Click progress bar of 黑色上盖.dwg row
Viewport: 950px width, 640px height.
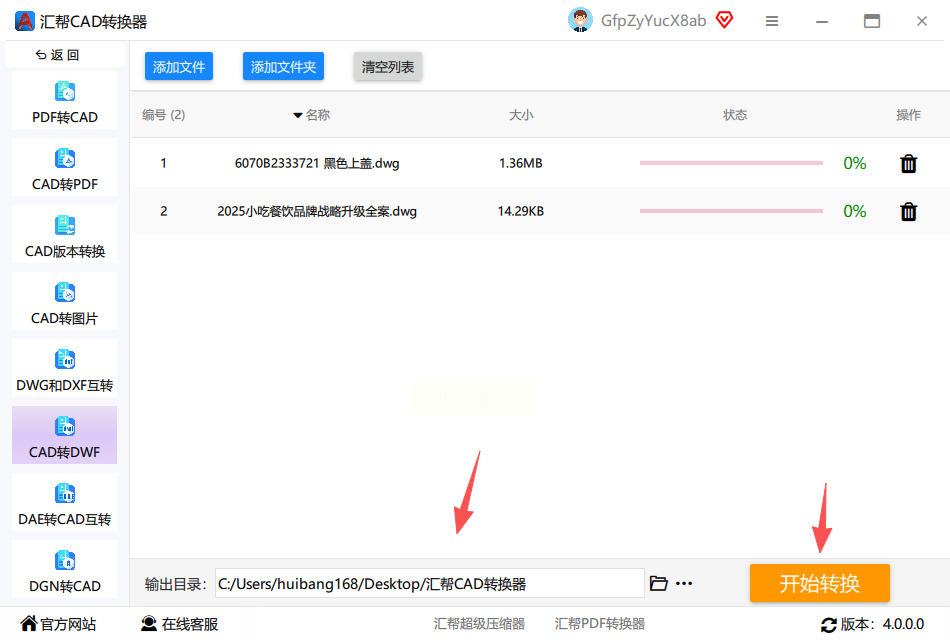point(731,163)
